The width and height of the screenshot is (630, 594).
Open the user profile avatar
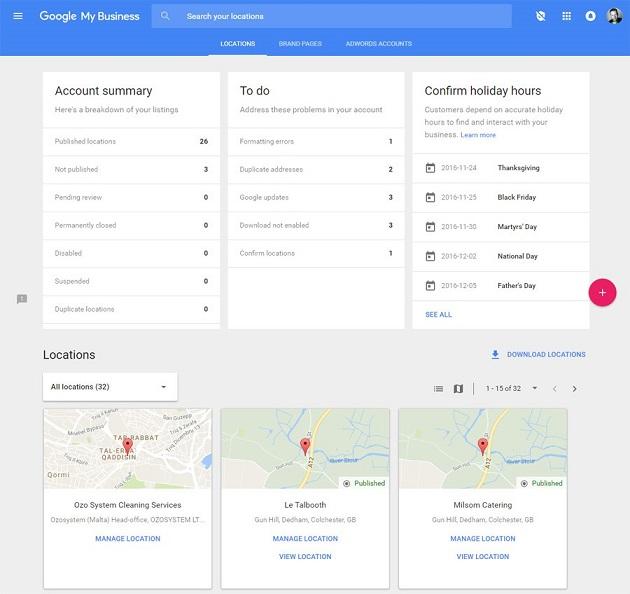point(614,16)
